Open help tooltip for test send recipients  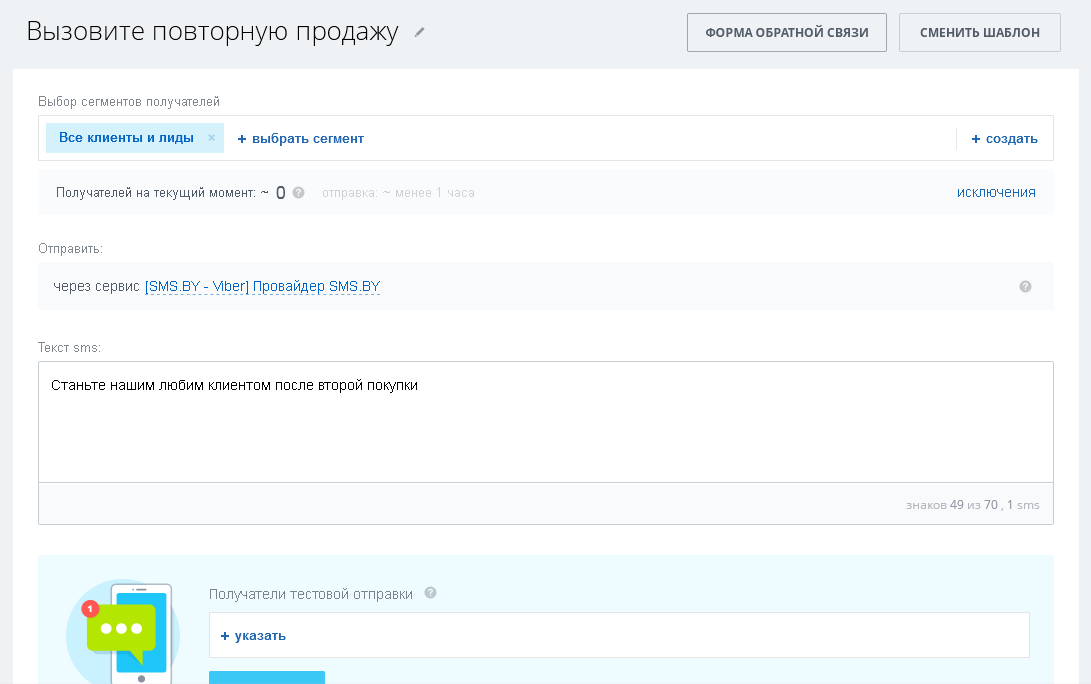pyautogui.click(x=430, y=593)
